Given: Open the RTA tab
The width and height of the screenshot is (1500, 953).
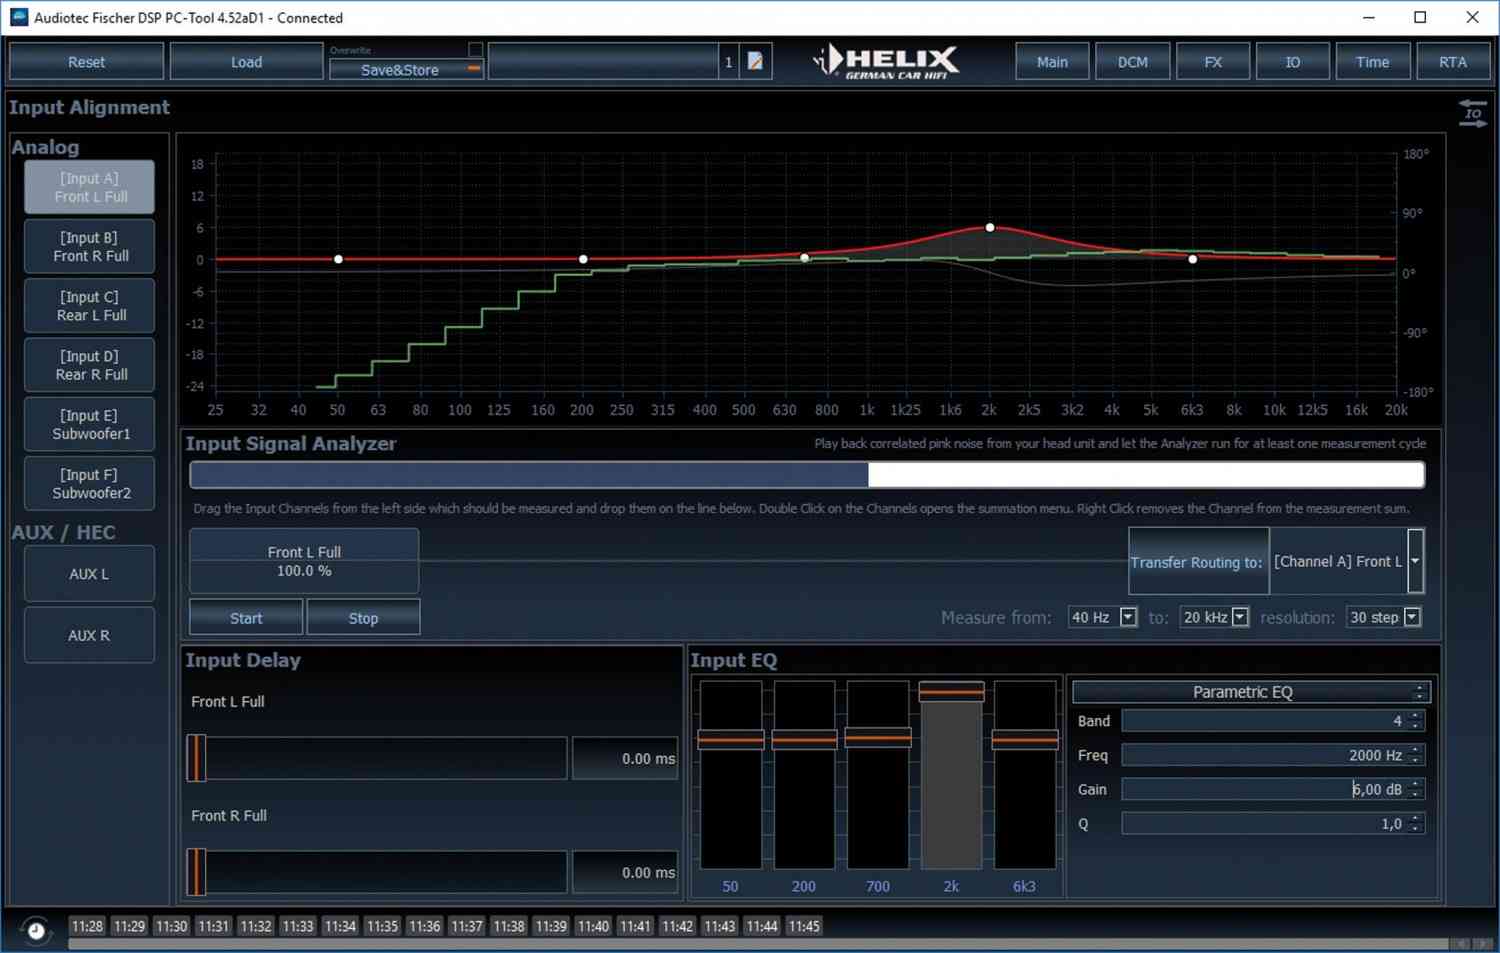Looking at the screenshot, I should point(1452,62).
